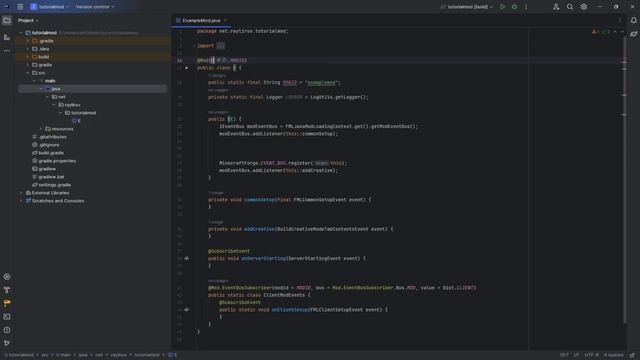Run the tutorialmod build configuration
This screenshot has height=360, width=640.
point(502,7)
